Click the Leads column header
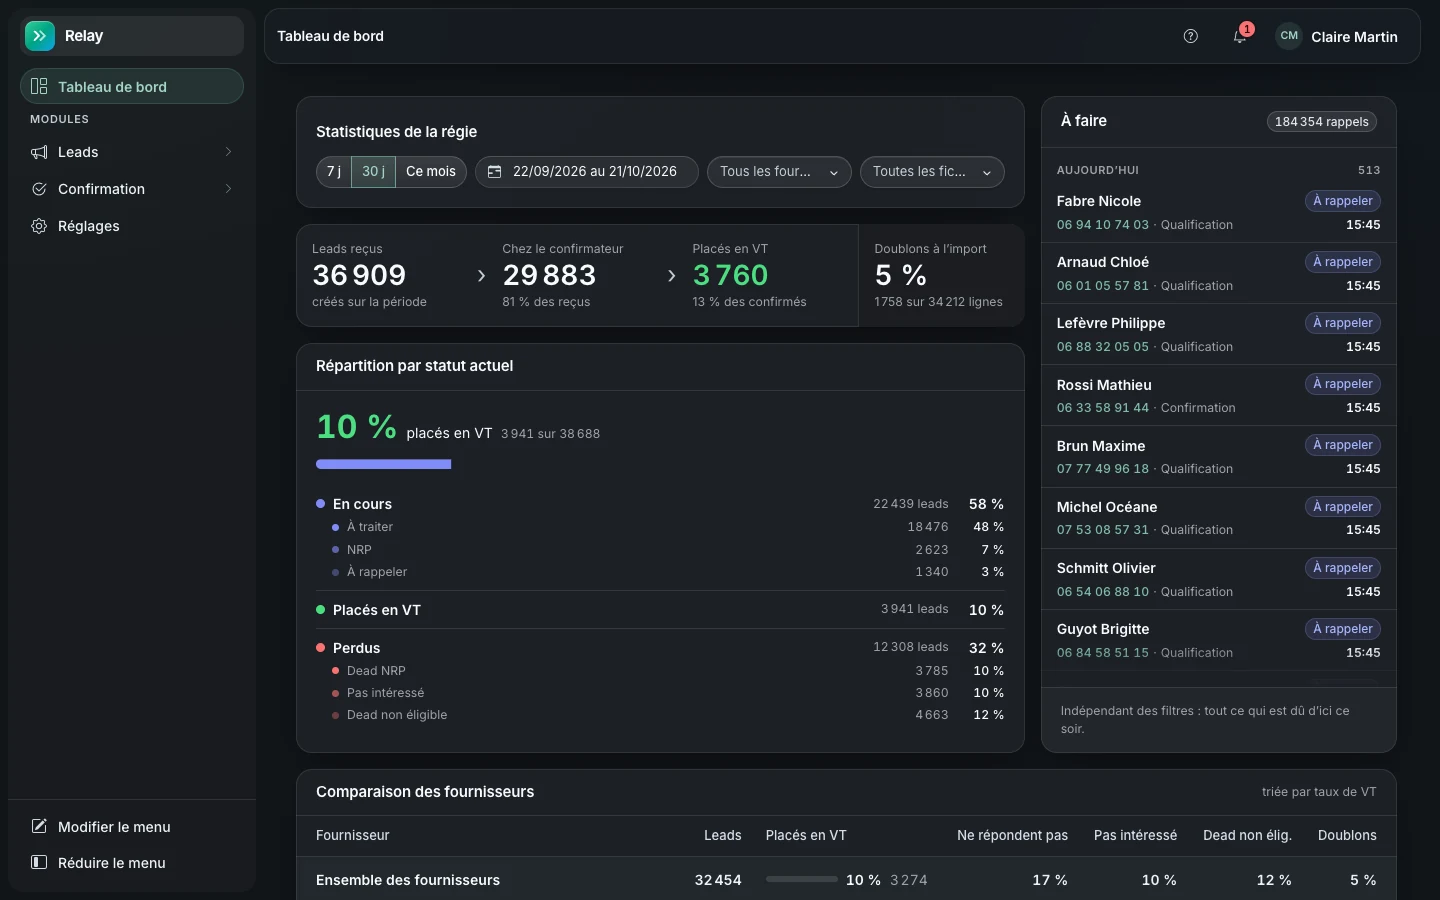The height and width of the screenshot is (900, 1440). pyautogui.click(x=722, y=835)
